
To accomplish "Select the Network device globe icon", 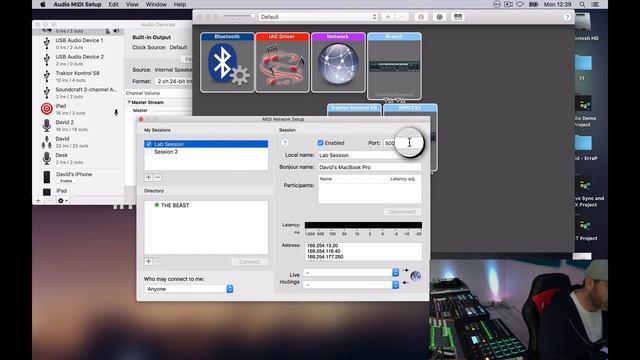I will pyautogui.click(x=338, y=62).
